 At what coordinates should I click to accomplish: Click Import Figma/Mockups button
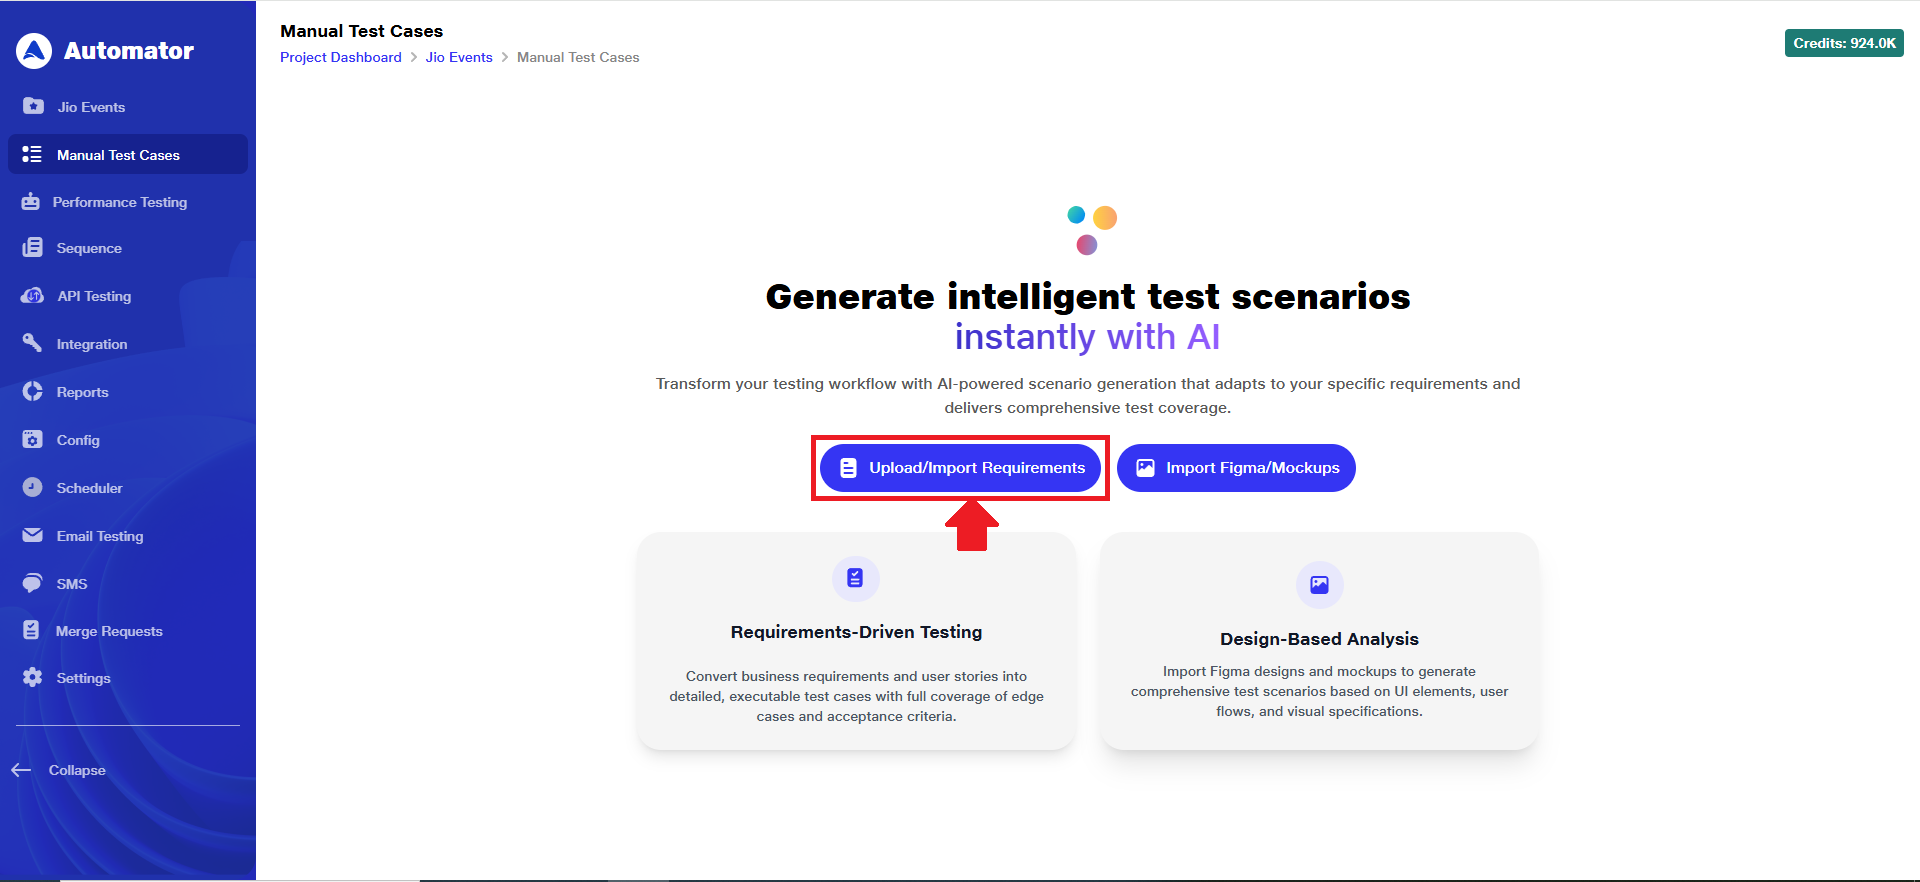pos(1236,468)
